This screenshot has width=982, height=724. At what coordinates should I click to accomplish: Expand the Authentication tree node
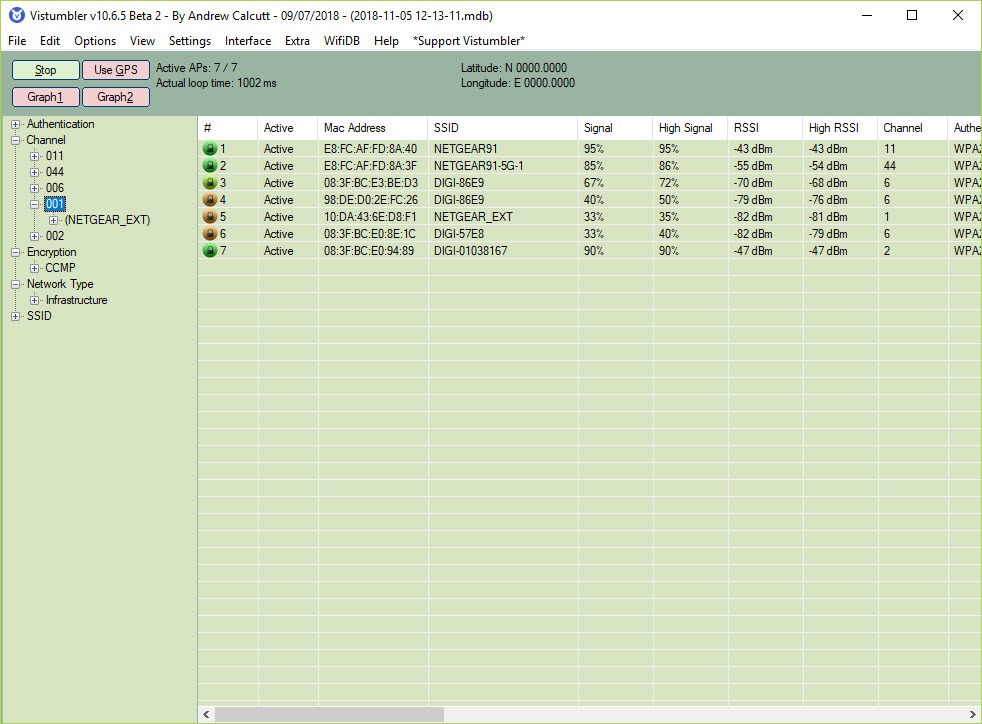coord(16,125)
